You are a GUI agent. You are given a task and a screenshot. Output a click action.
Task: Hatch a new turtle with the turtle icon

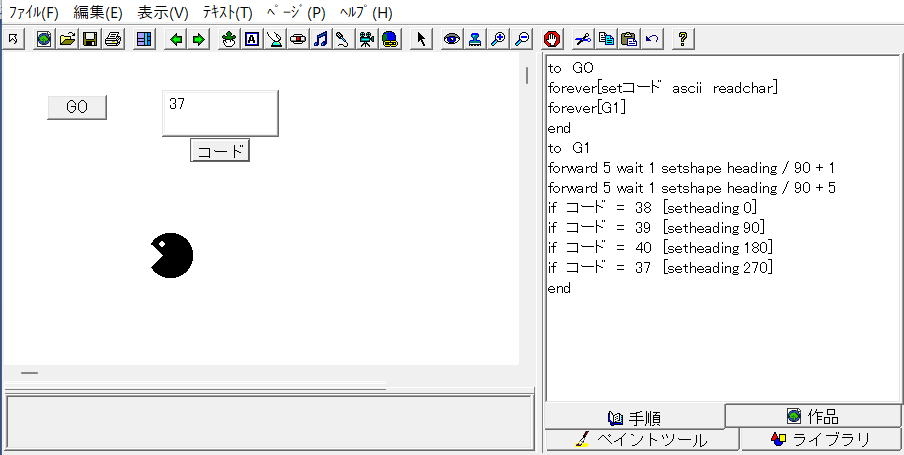(229, 39)
